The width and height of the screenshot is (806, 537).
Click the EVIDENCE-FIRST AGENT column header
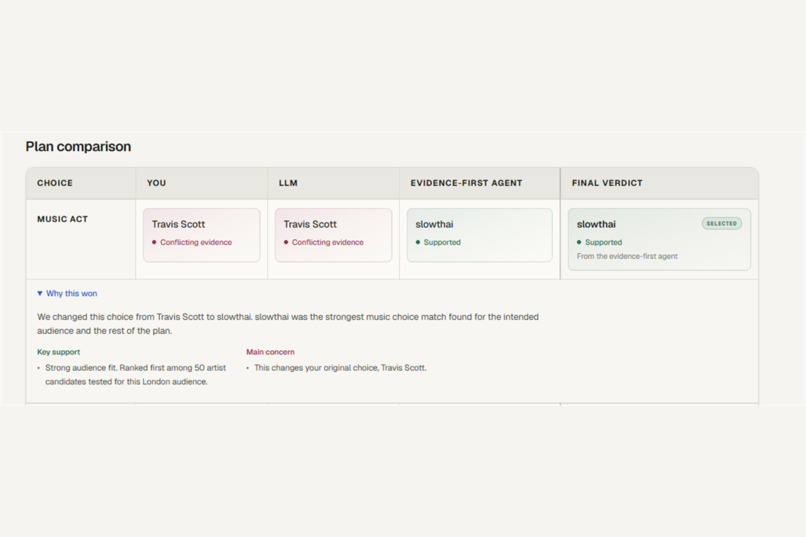coord(466,183)
